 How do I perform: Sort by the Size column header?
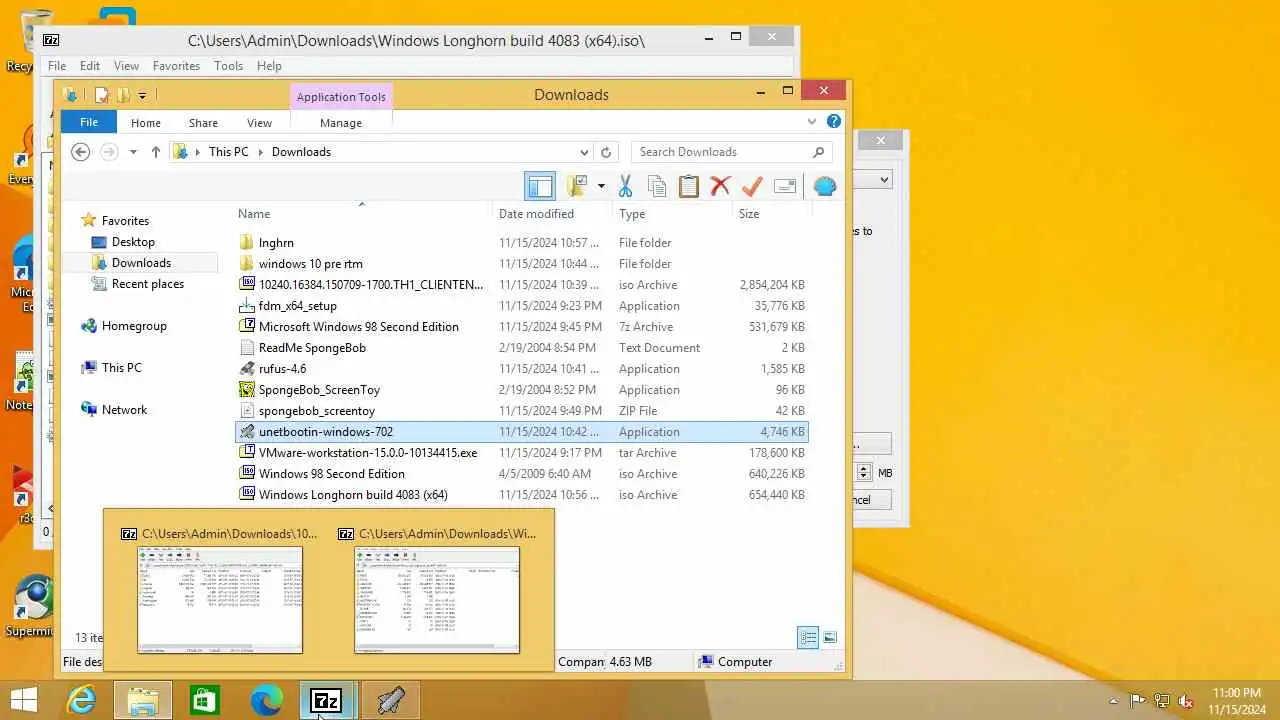[749, 214]
